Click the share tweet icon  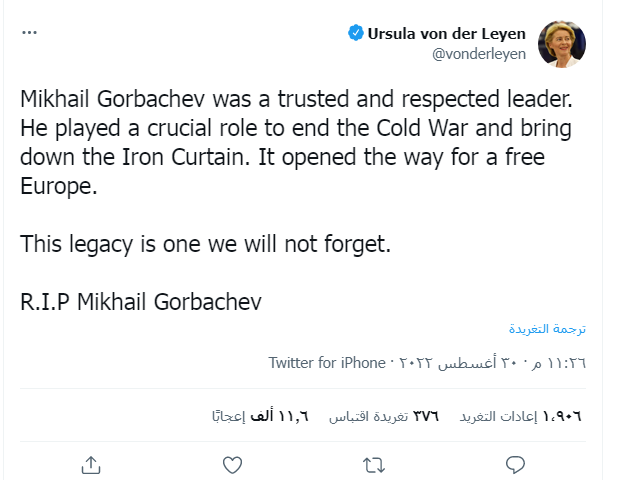click(90, 464)
